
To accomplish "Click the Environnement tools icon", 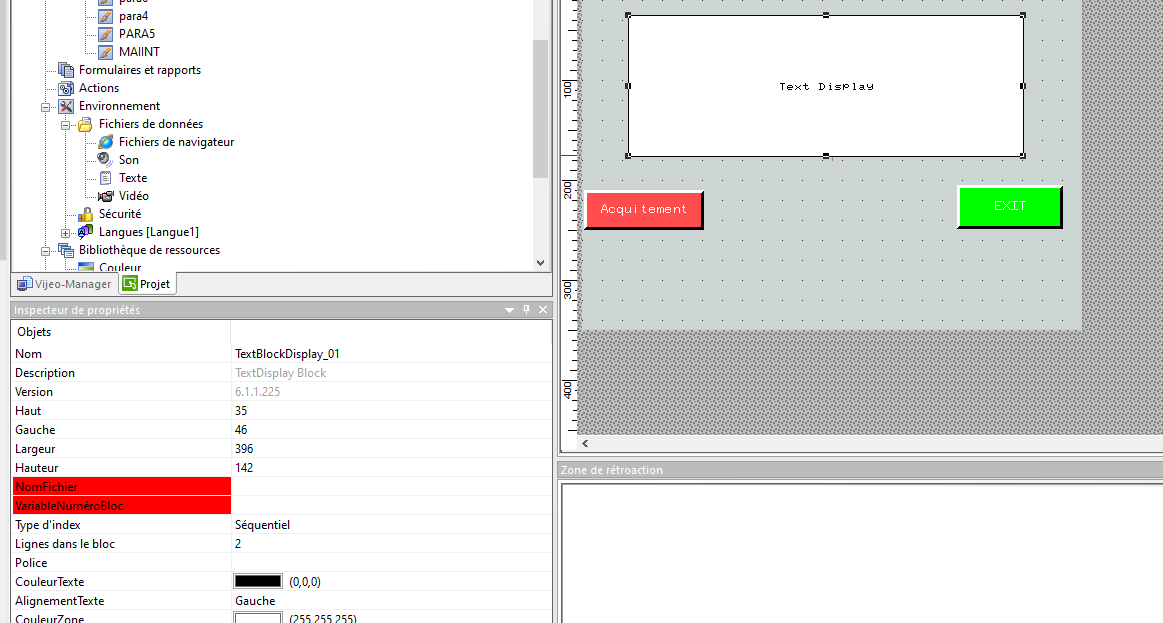I will 66,106.
